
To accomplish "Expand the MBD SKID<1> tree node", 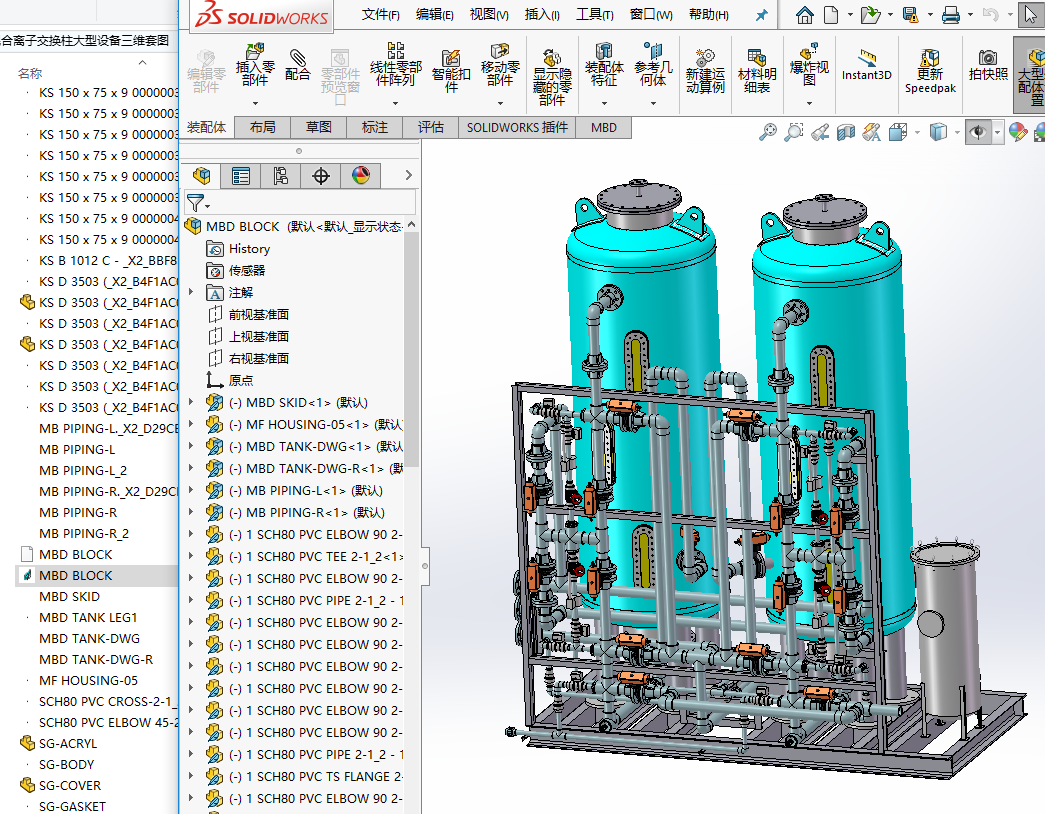I will tap(192, 402).
